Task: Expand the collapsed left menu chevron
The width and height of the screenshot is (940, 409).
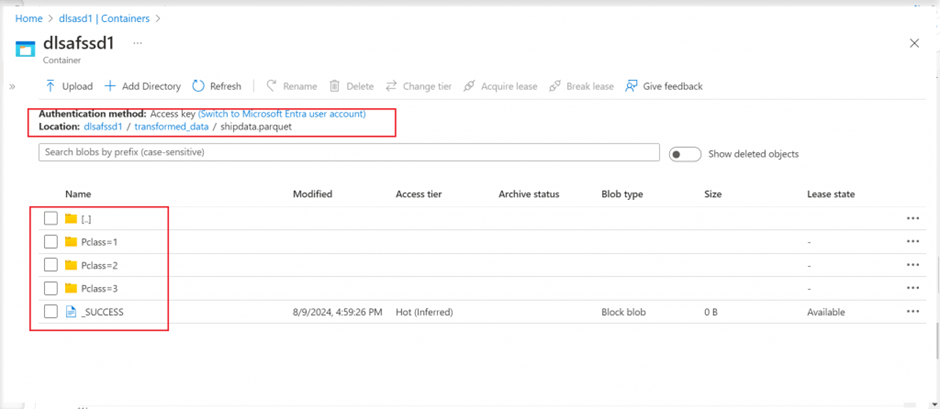Action: point(12,87)
